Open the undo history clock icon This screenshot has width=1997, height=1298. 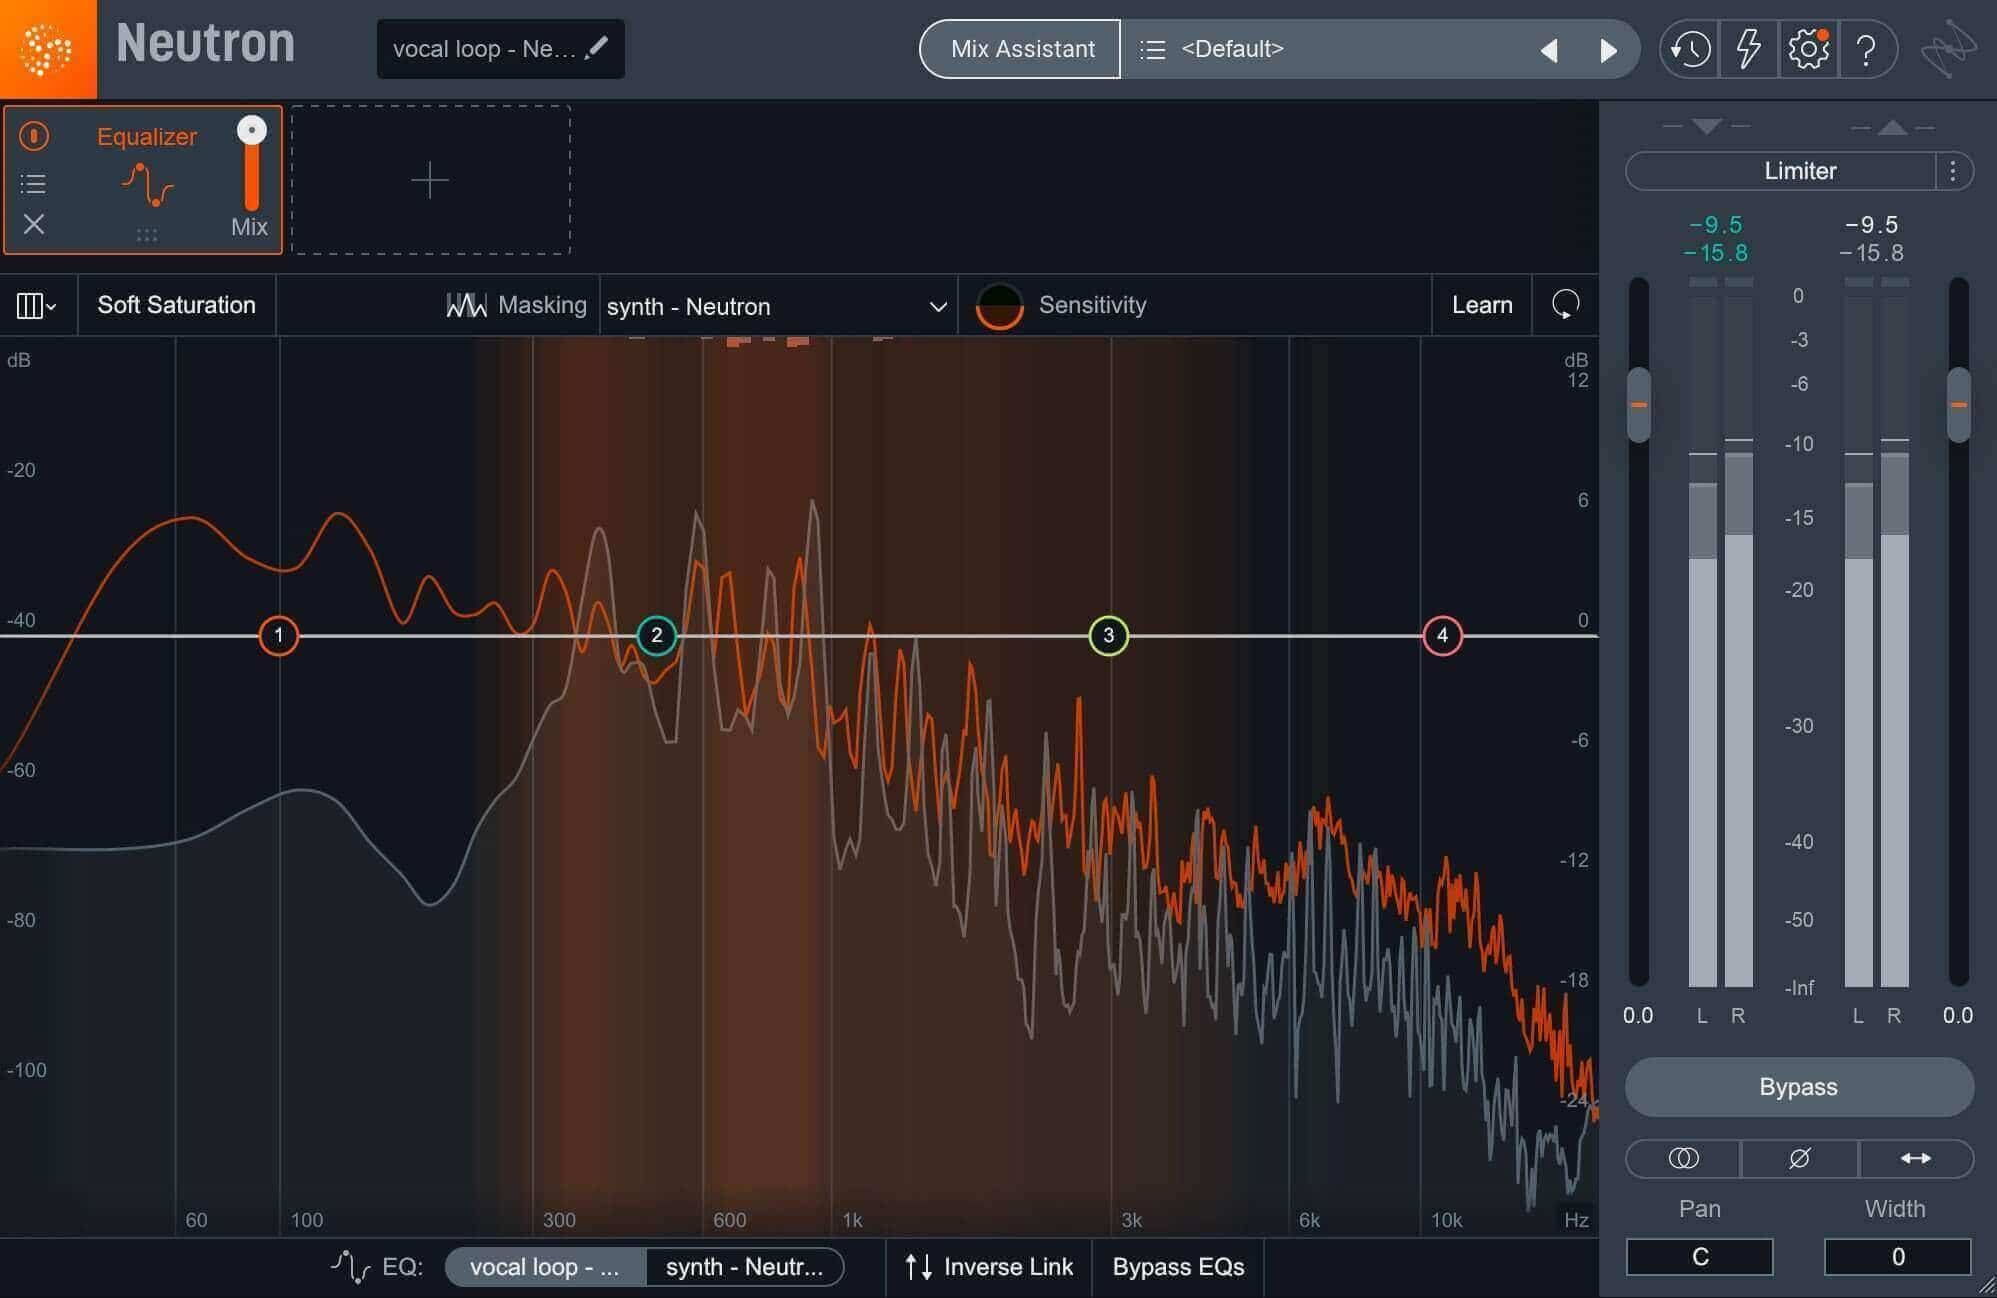tap(1690, 49)
